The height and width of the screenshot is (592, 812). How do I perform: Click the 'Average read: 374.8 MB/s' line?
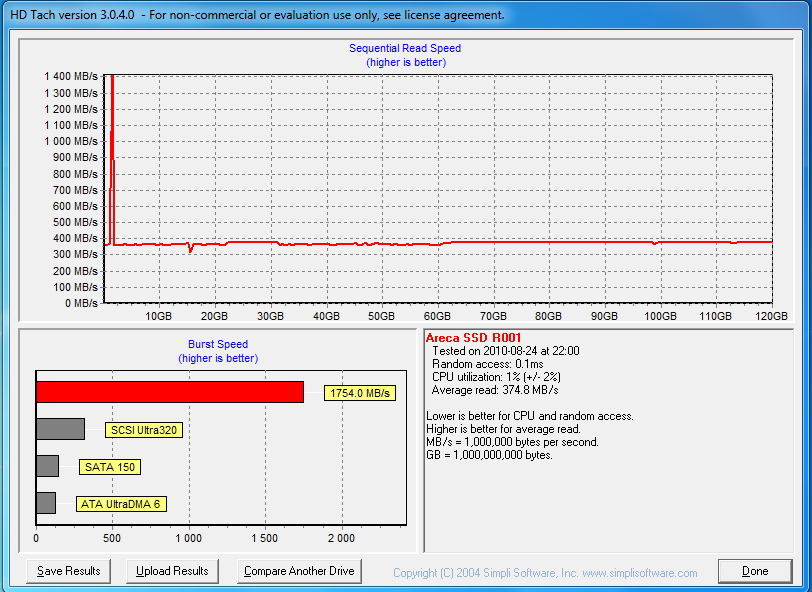pos(495,390)
